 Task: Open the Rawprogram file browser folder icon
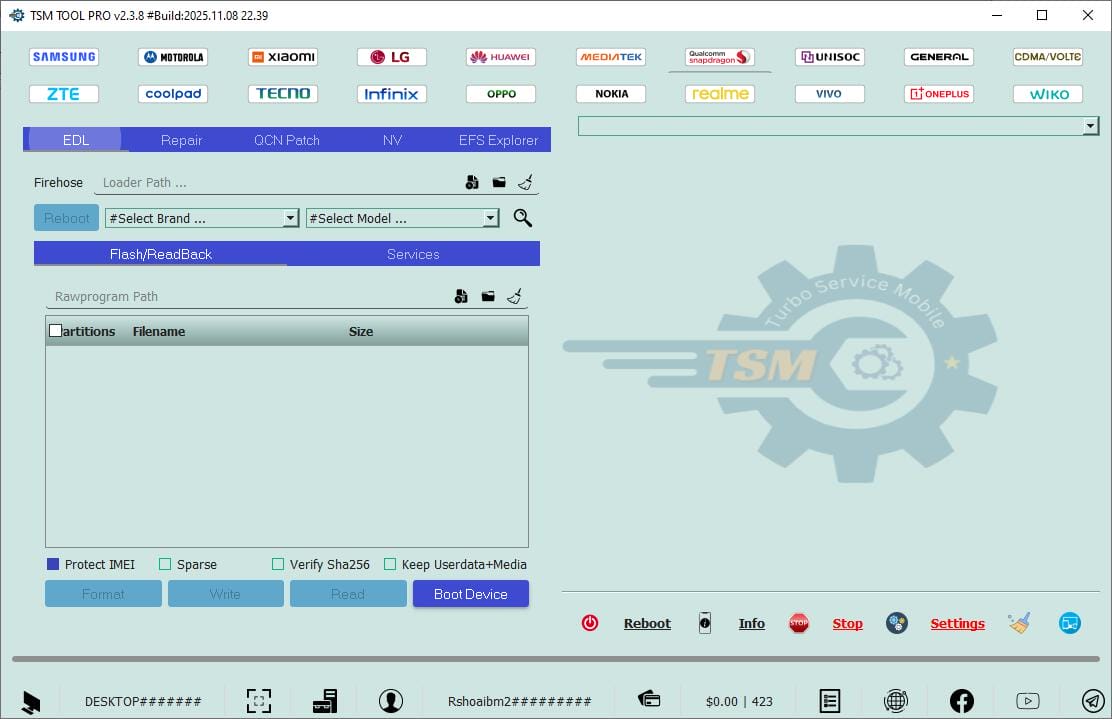click(487, 296)
